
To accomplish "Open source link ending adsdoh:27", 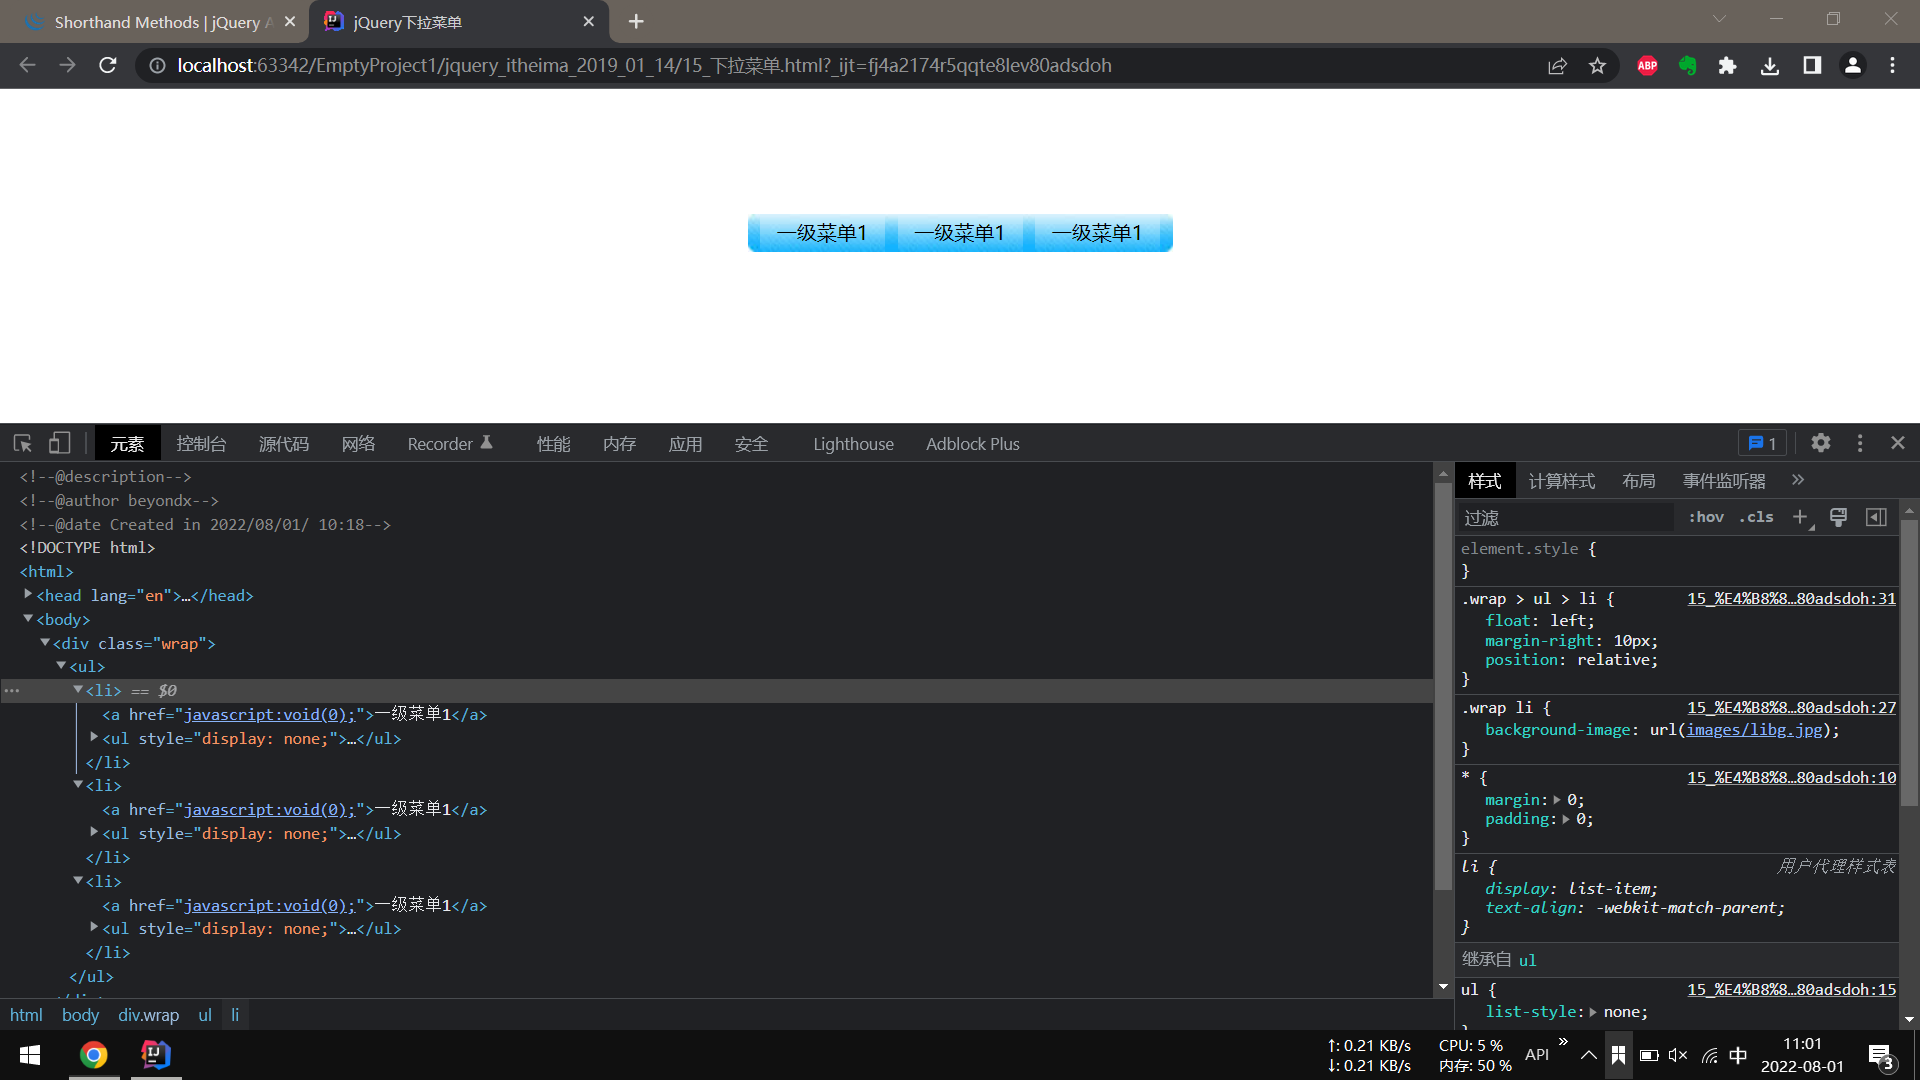I will 1791,708.
